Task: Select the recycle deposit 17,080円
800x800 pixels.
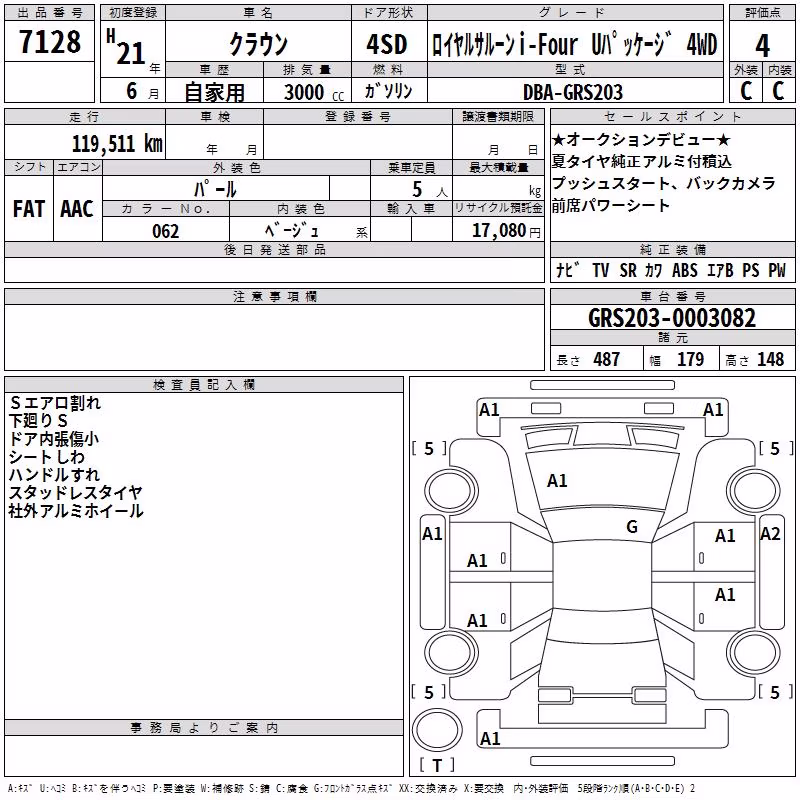Action: click(506, 231)
